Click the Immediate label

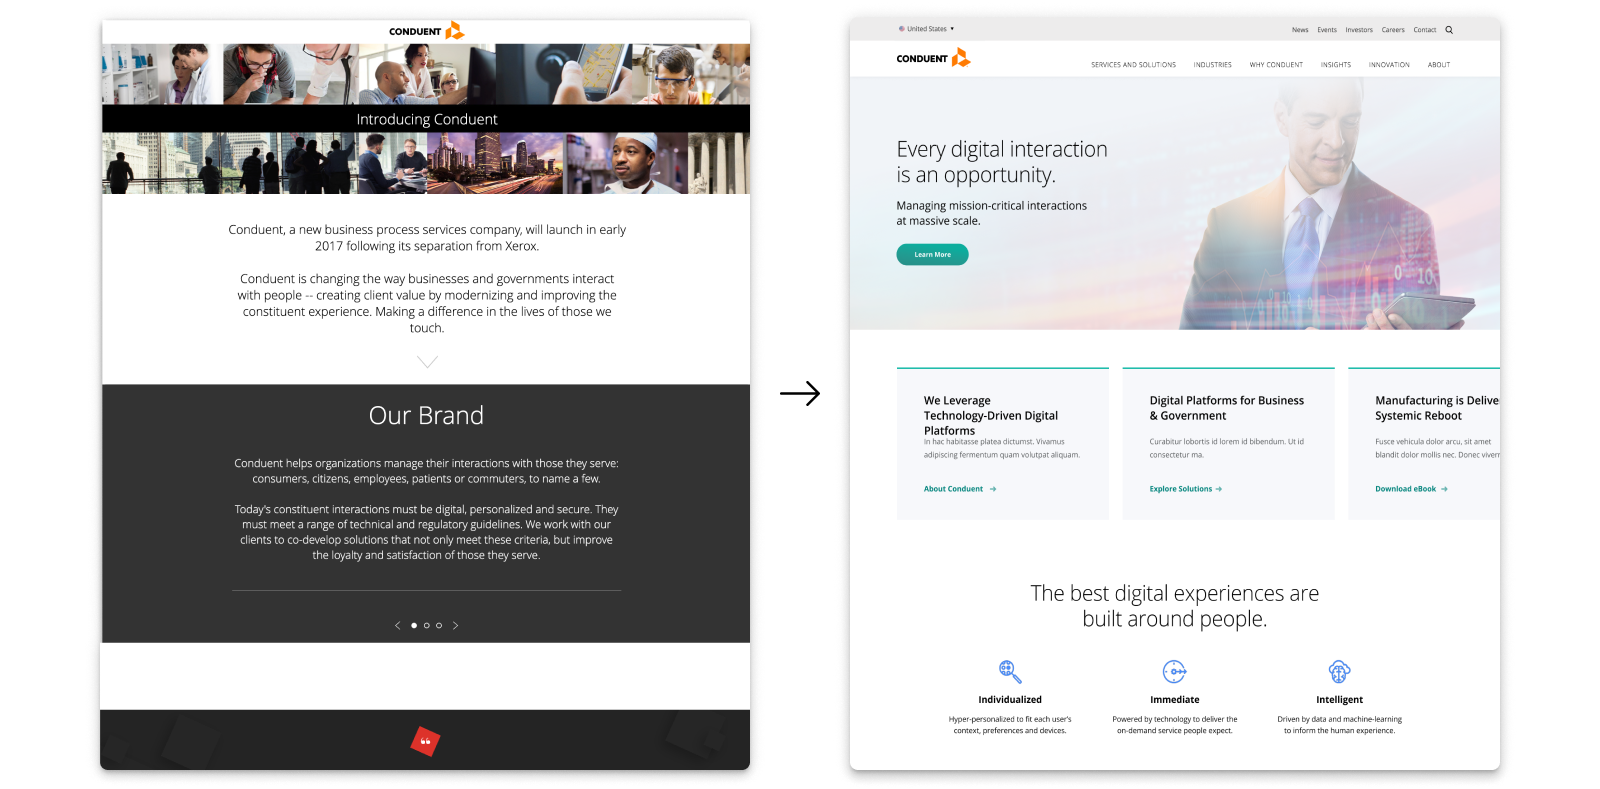pyautogui.click(x=1175, y=700)
